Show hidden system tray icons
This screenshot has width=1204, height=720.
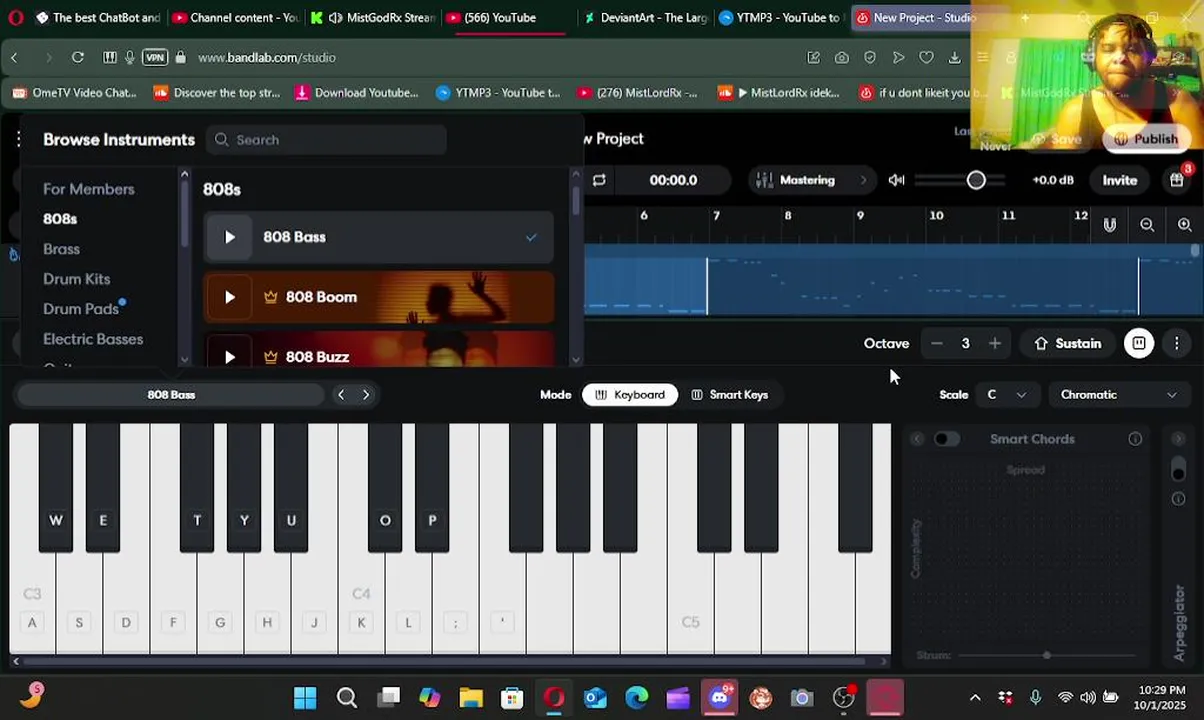(975, 697)
